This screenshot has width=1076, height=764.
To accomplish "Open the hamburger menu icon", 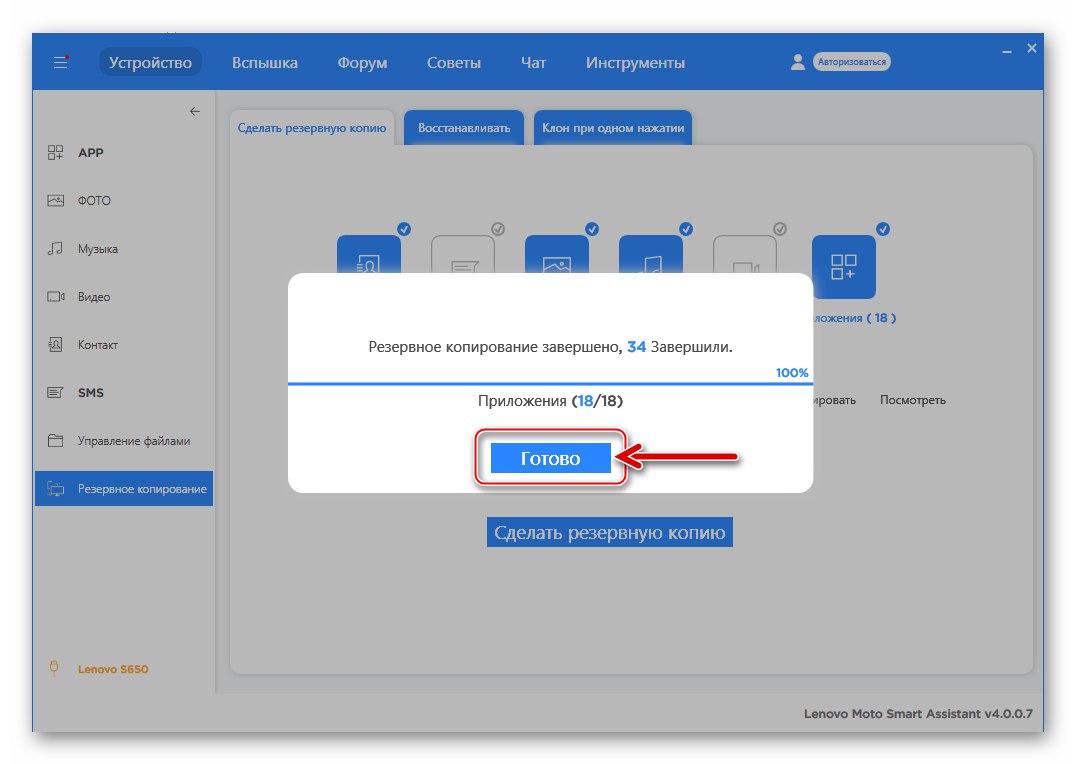I will (60, 62).
